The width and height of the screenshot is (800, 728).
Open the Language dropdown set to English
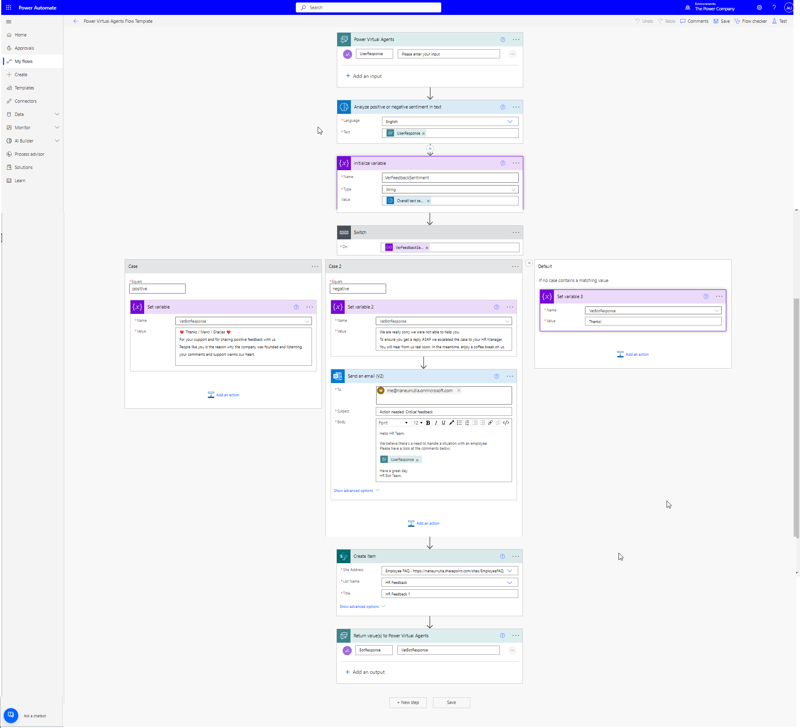(450, 121)
